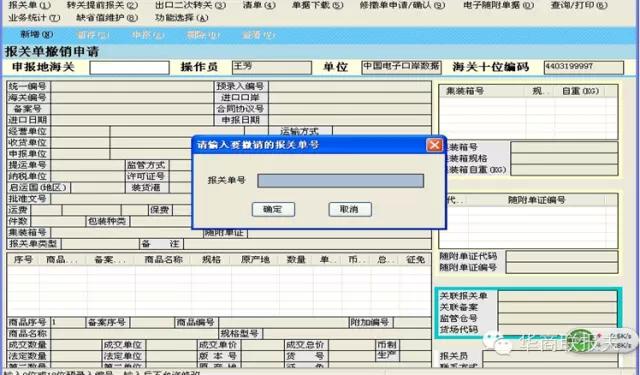This screenshot has height=375, width=640.
Task: Open the 报关单(1) menu
Action: [x=29, y=5]
